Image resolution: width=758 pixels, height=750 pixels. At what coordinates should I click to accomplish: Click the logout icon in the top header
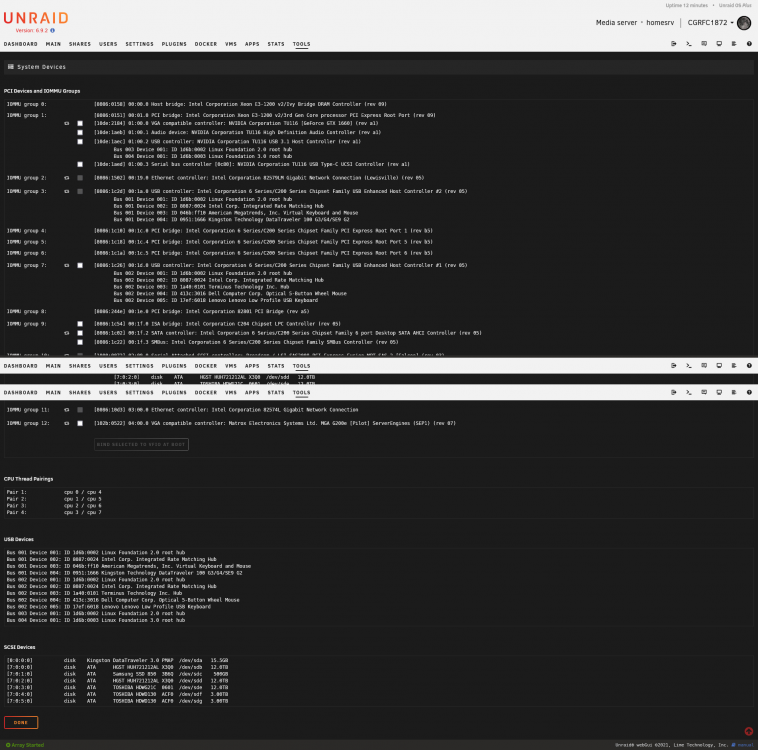point(673,44)
